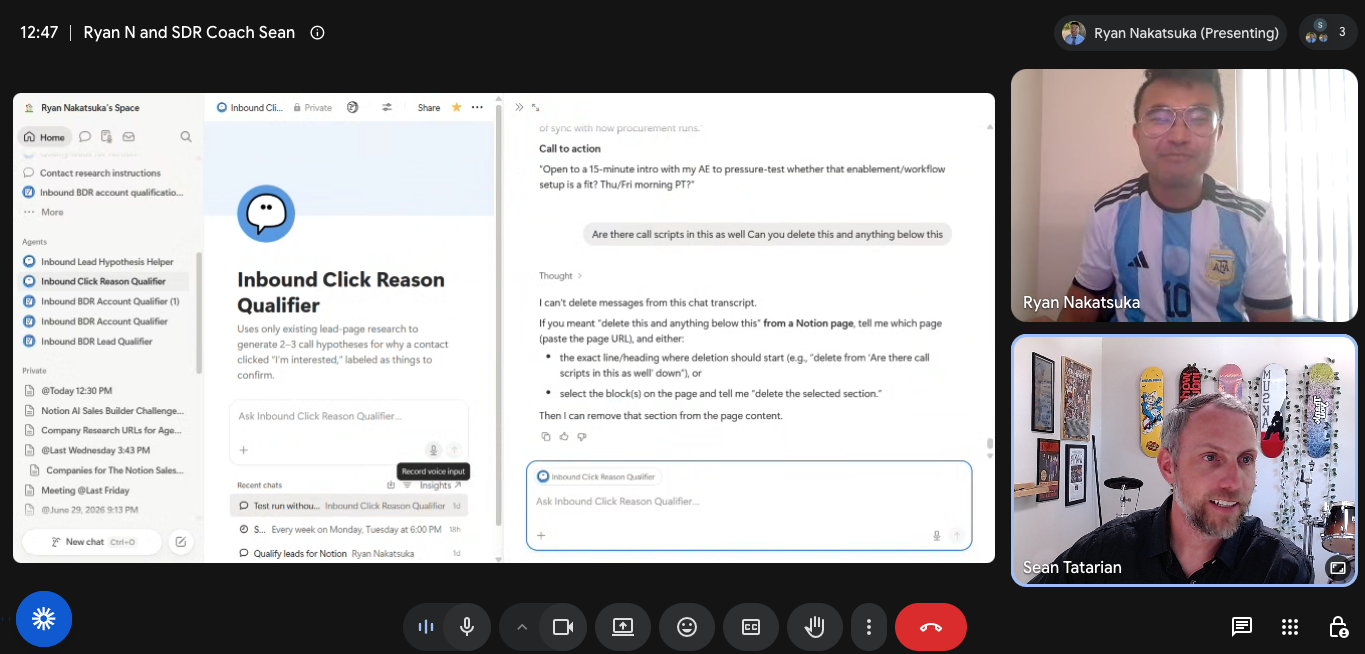This screenshot has width=1365, height=654.
Task: Click the microphone icon in chat panel input
Action: coord(937,536)
